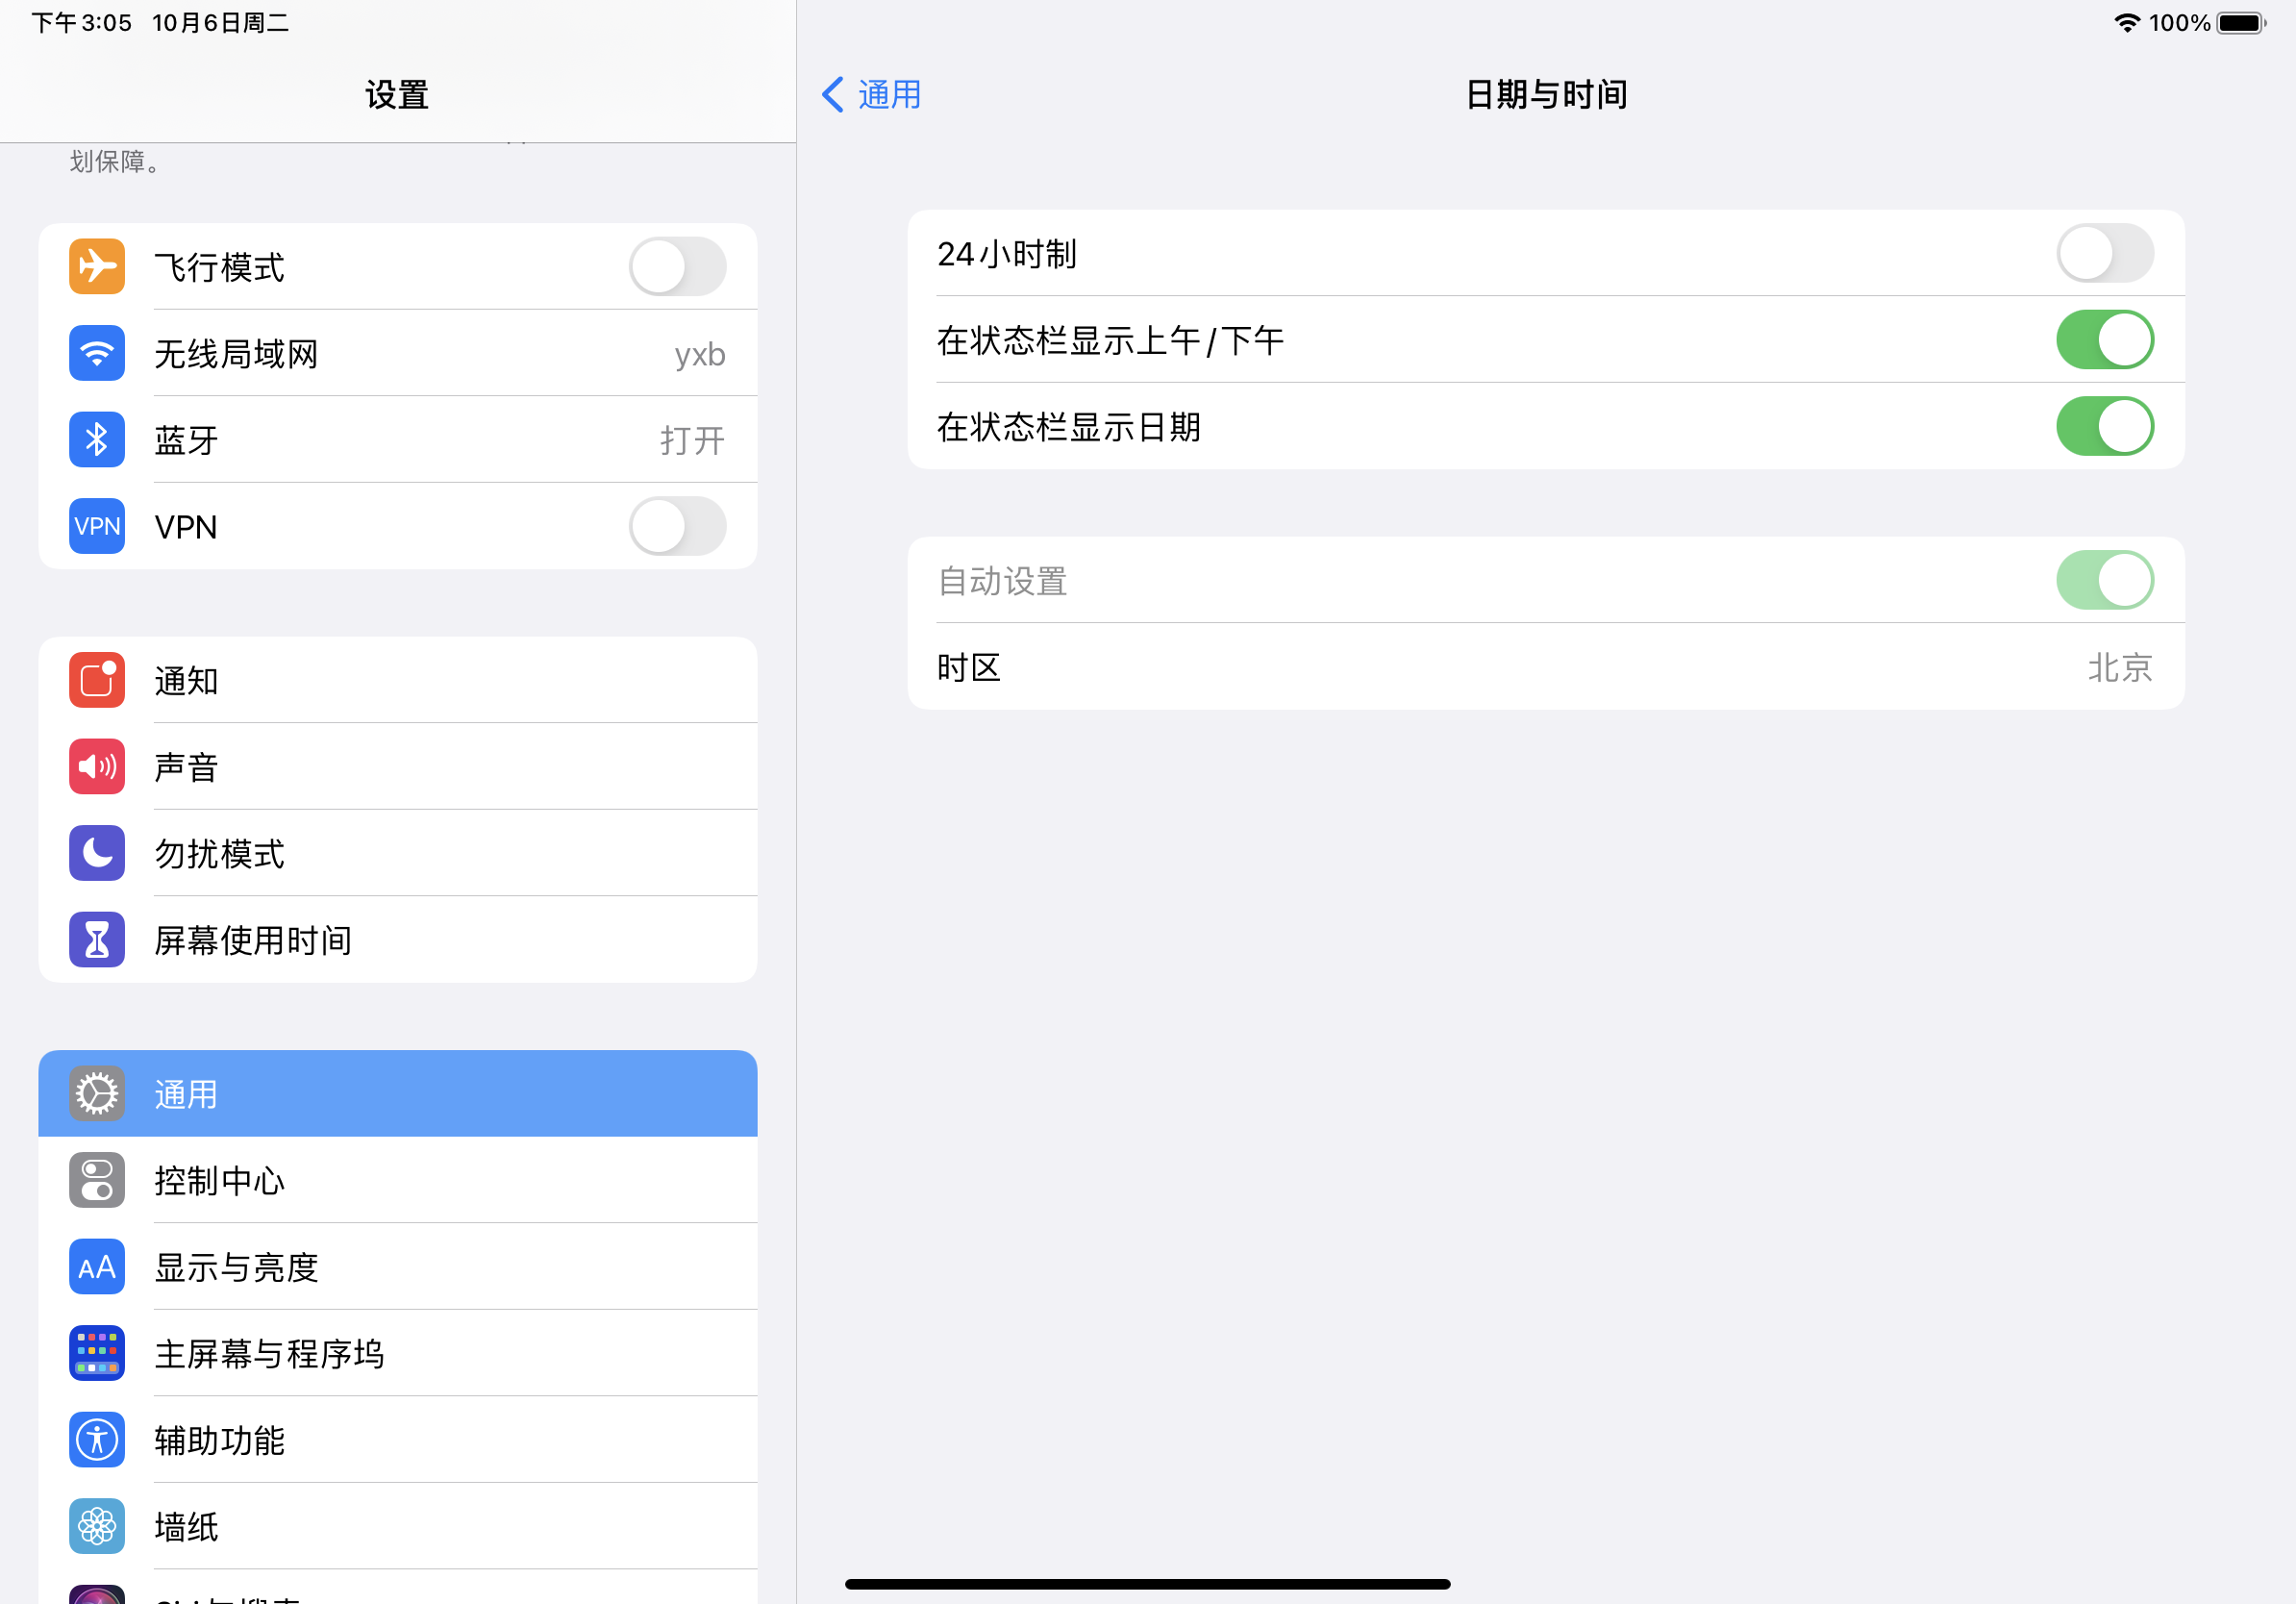Image resolution: width=2296 pixels, height=1604 pixels.
Task: Select 显示与亮度 in sidebar
Action: (x=236, y=1267)
